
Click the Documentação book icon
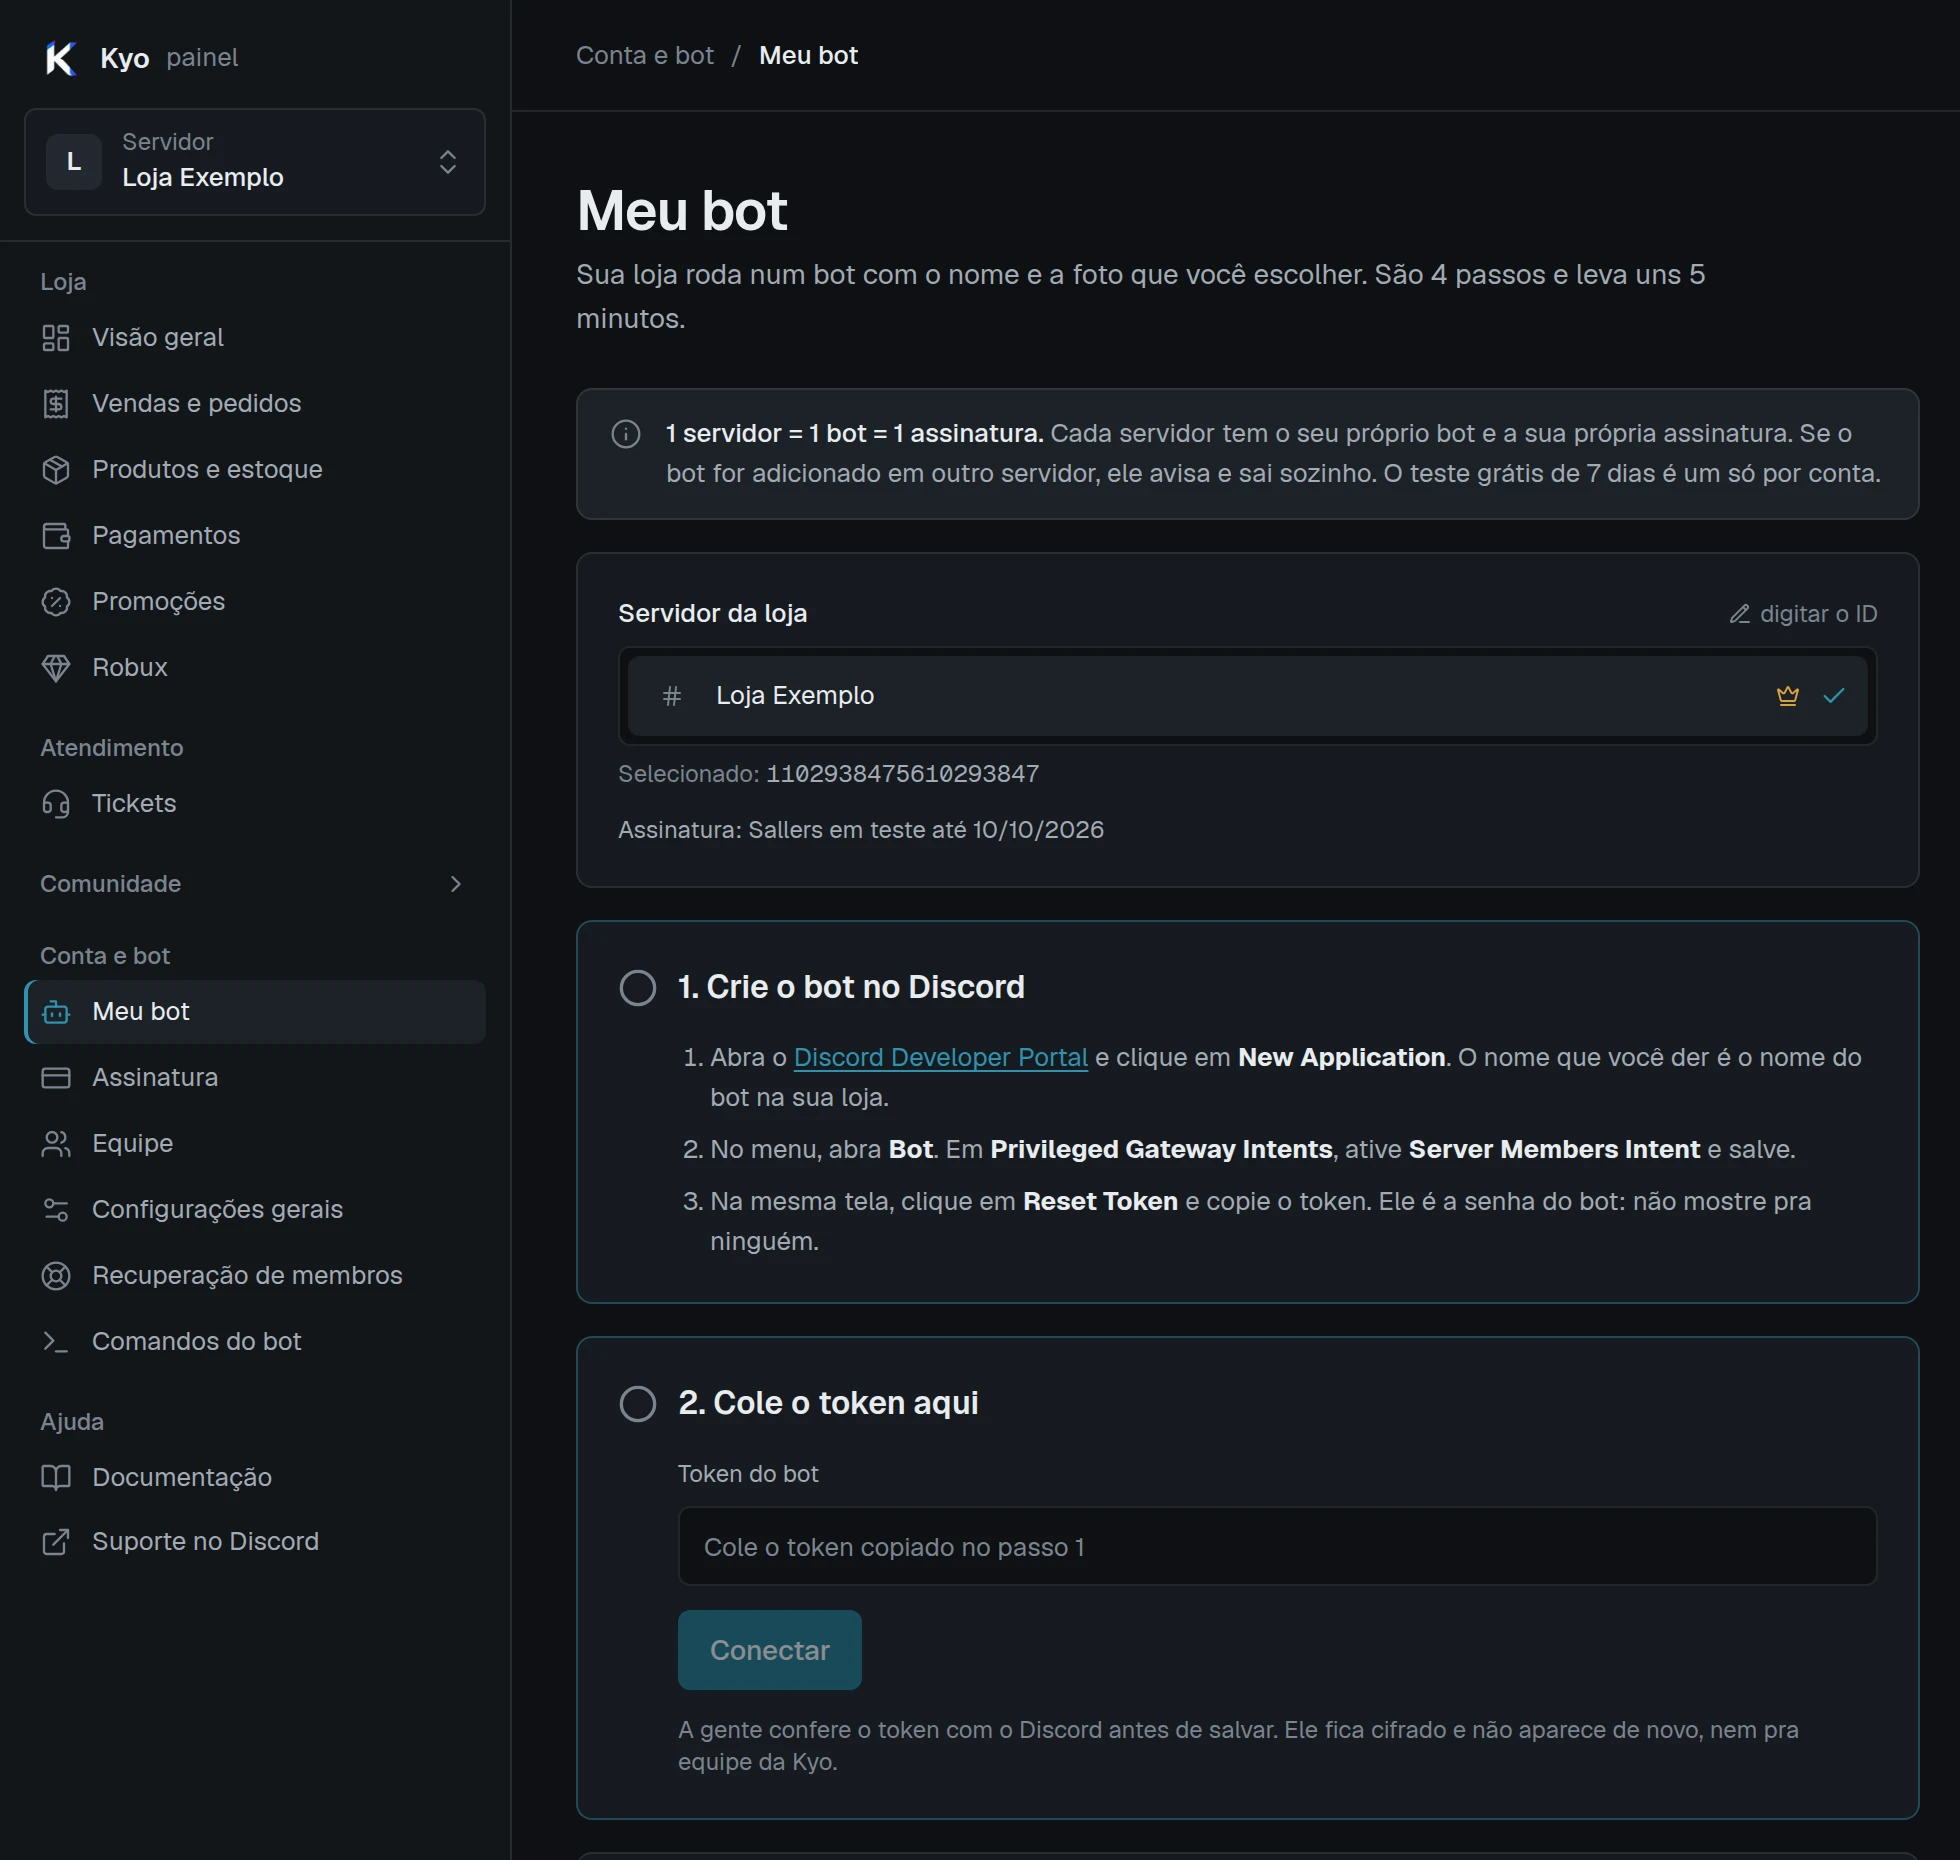[56, 1478]
